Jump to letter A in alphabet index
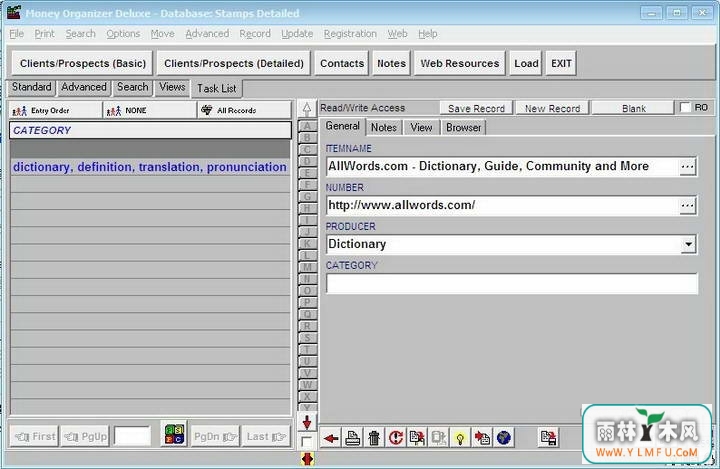720x469 pixels. pos(307,126)
